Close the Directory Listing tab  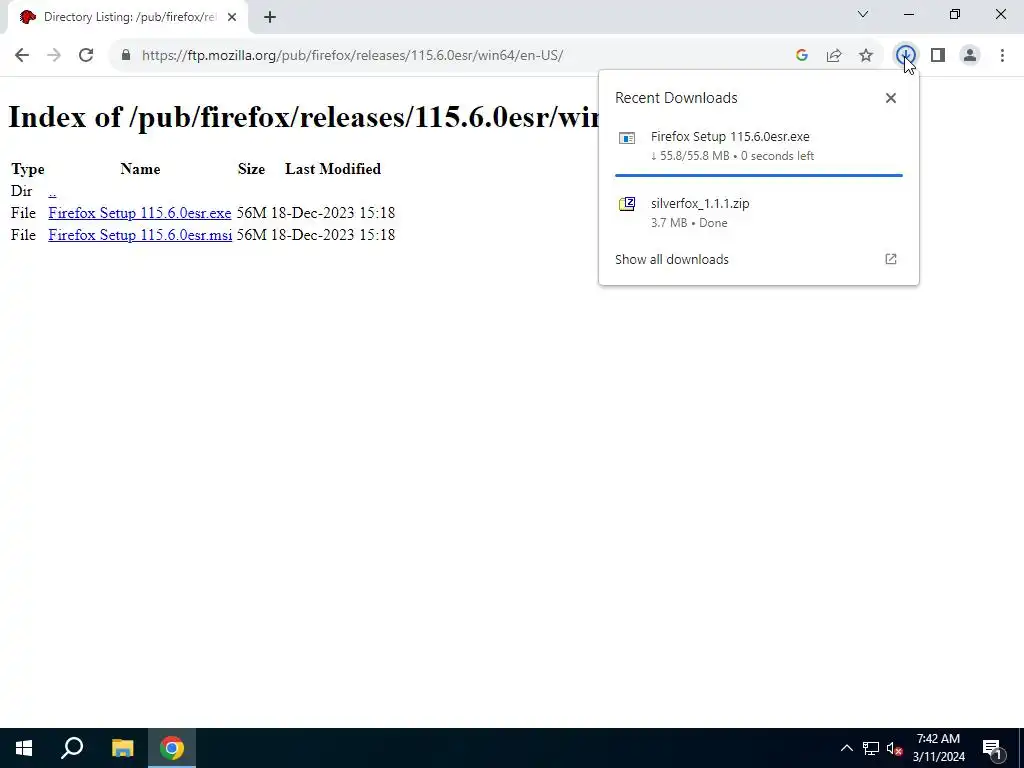tap(232, 17)
